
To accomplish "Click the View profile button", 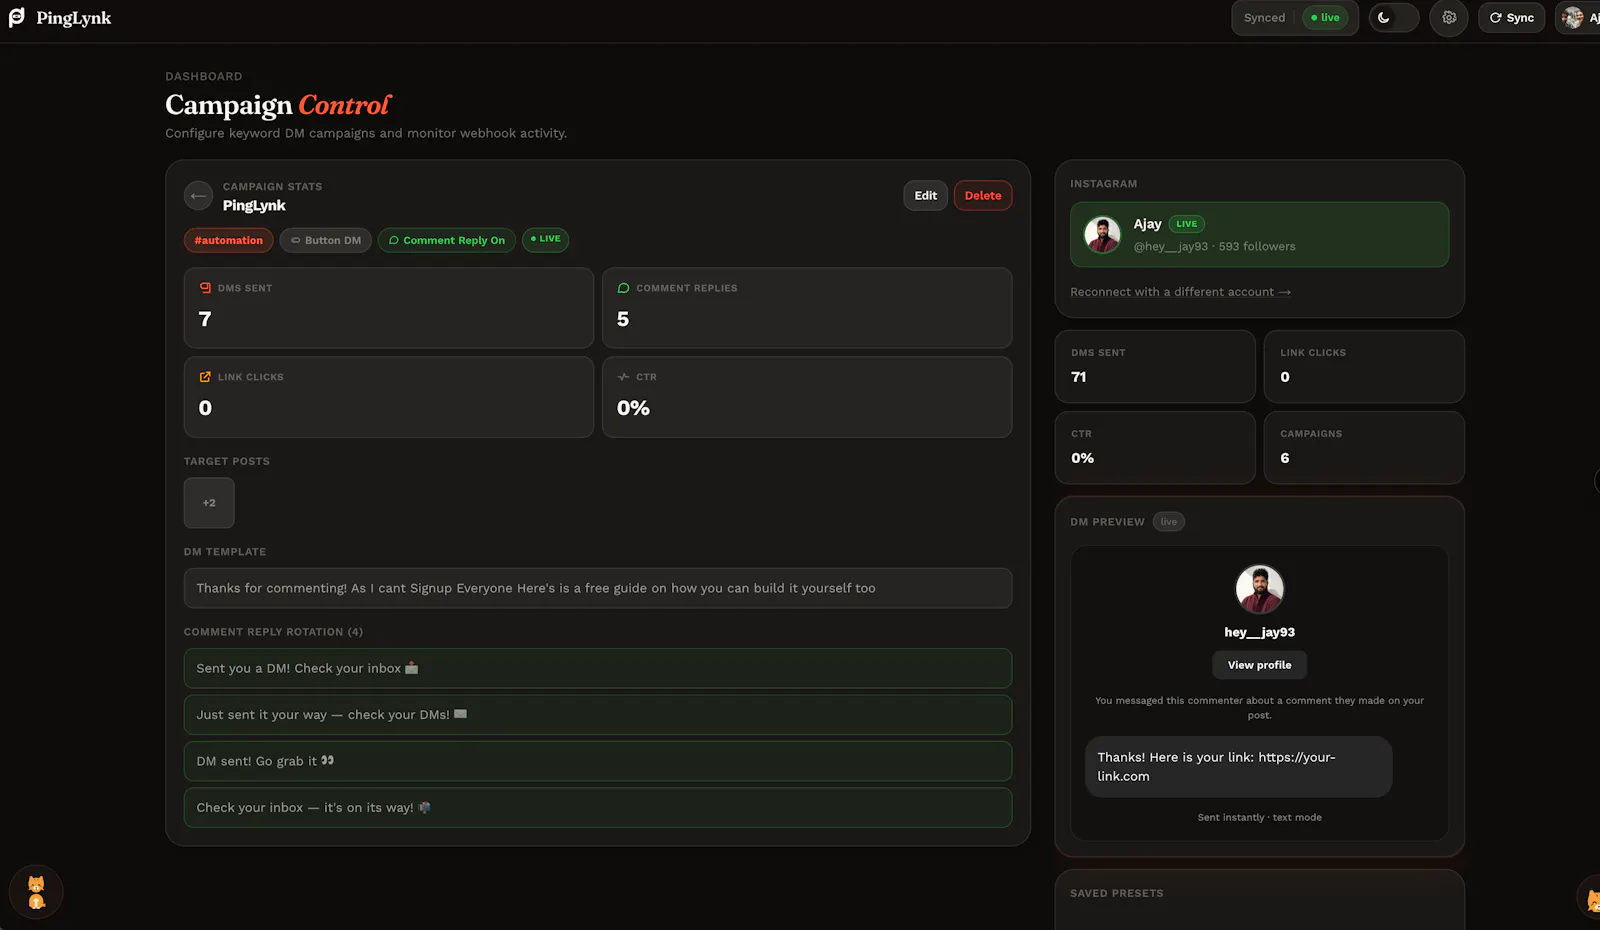I will [x=1260, y=665].
